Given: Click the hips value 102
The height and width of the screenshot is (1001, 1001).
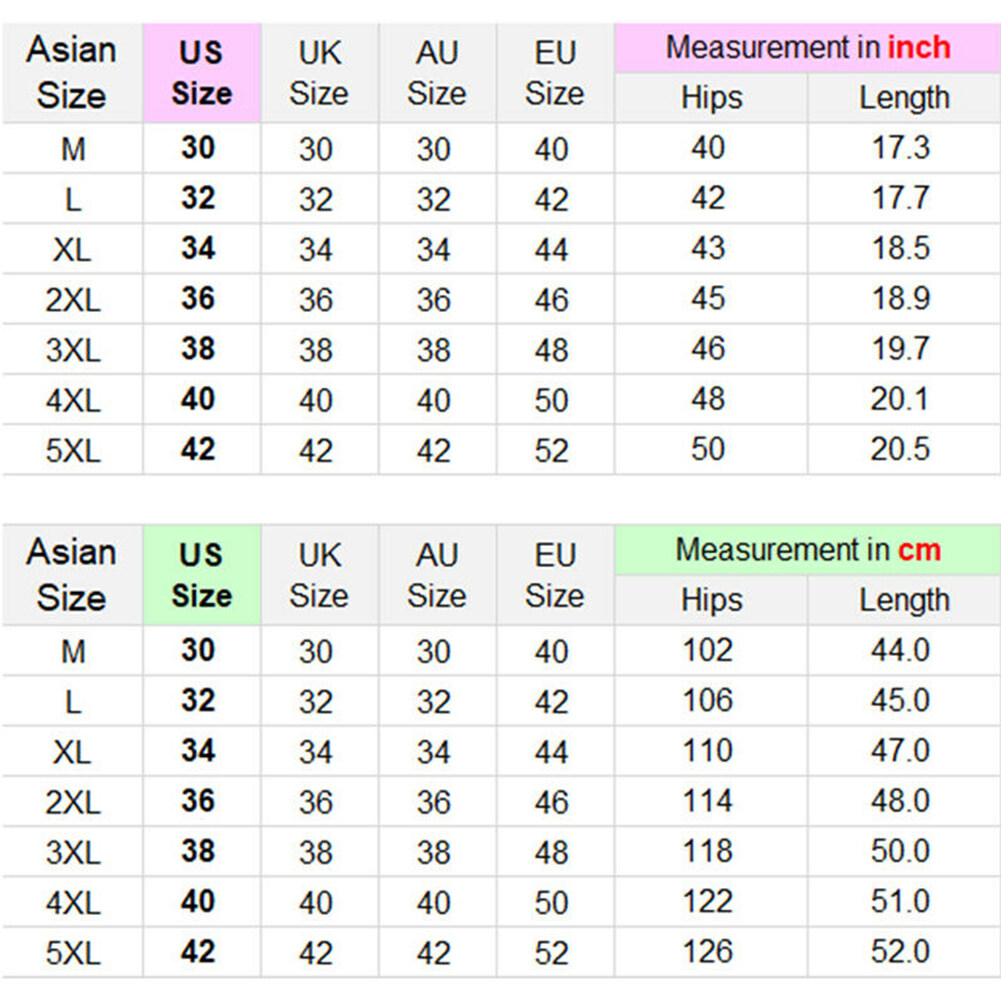Looking at the screenshot, I should [708, 650].
